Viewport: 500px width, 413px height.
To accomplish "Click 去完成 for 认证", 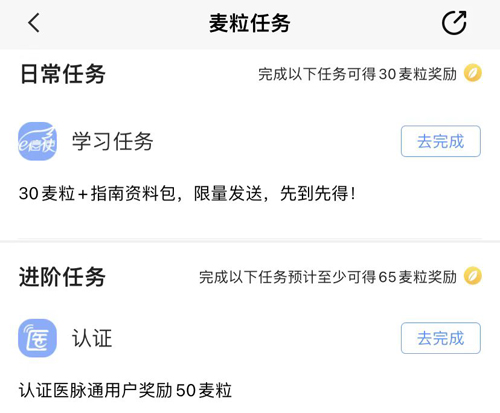I will (441, 338).
